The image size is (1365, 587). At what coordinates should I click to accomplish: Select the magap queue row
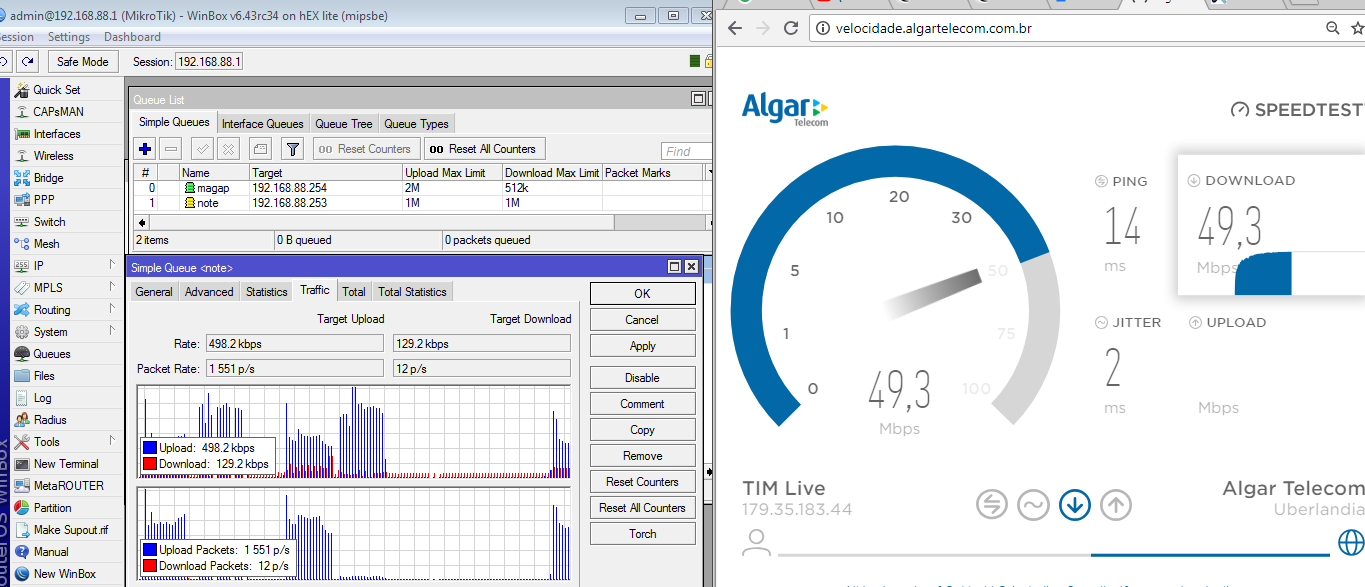click(422, 188)
